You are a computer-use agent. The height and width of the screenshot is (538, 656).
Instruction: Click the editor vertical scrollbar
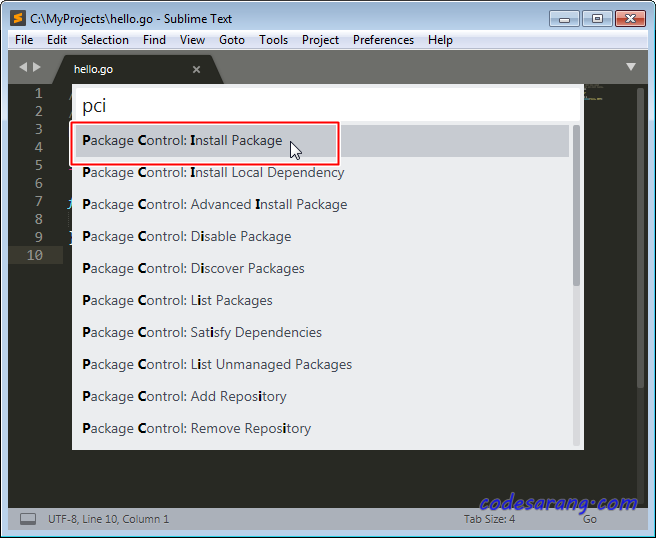tap(641, 238)
